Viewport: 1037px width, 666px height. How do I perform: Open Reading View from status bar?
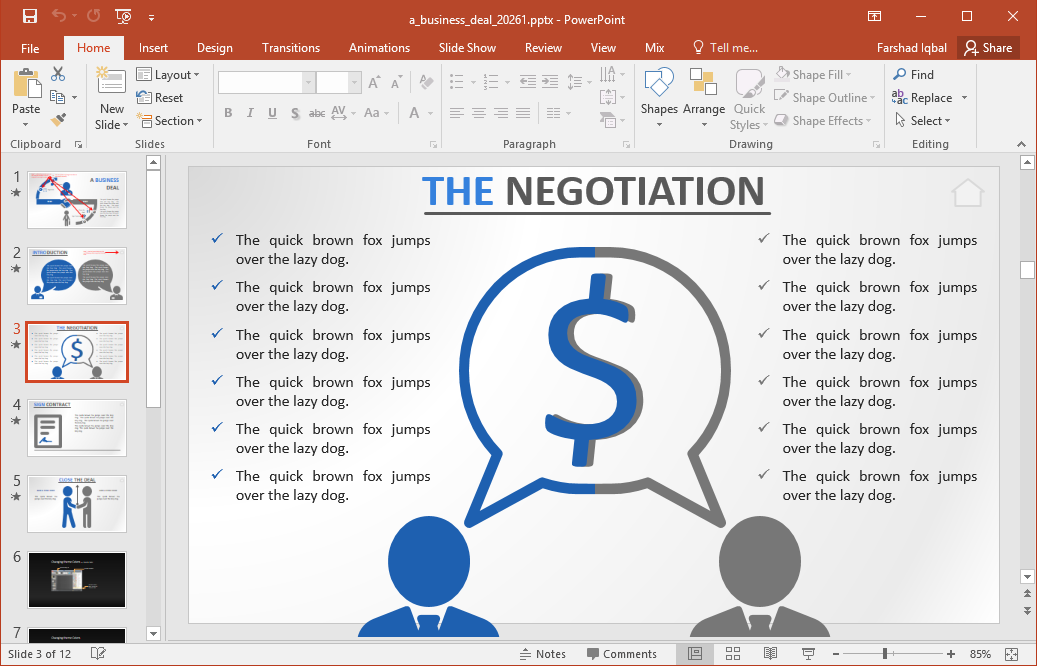(x=770, y=654)
